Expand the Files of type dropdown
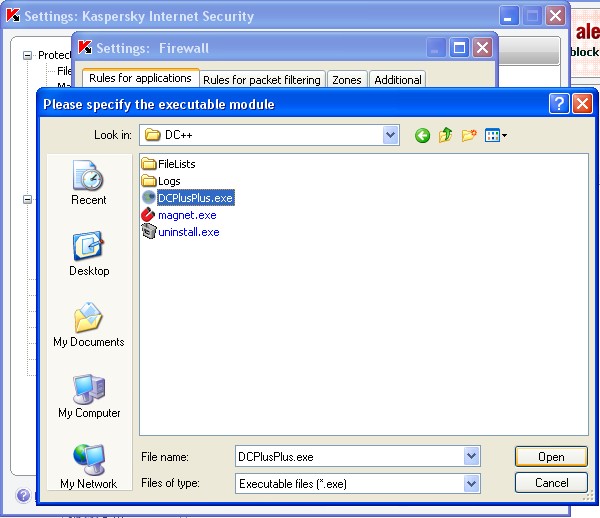Viewport: 600px width, 518px height. click(471, 484)
